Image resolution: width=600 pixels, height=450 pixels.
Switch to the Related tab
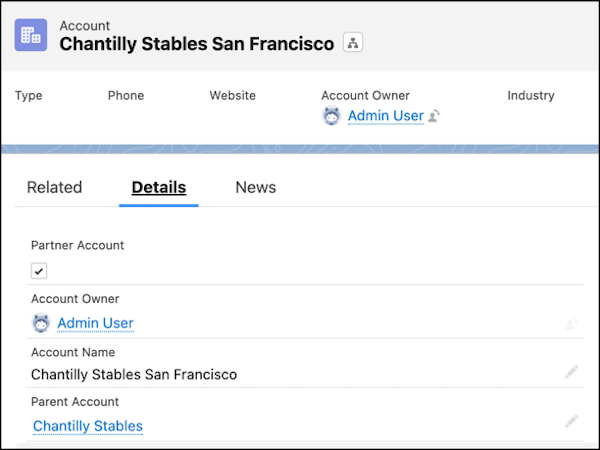coord(54,188)
